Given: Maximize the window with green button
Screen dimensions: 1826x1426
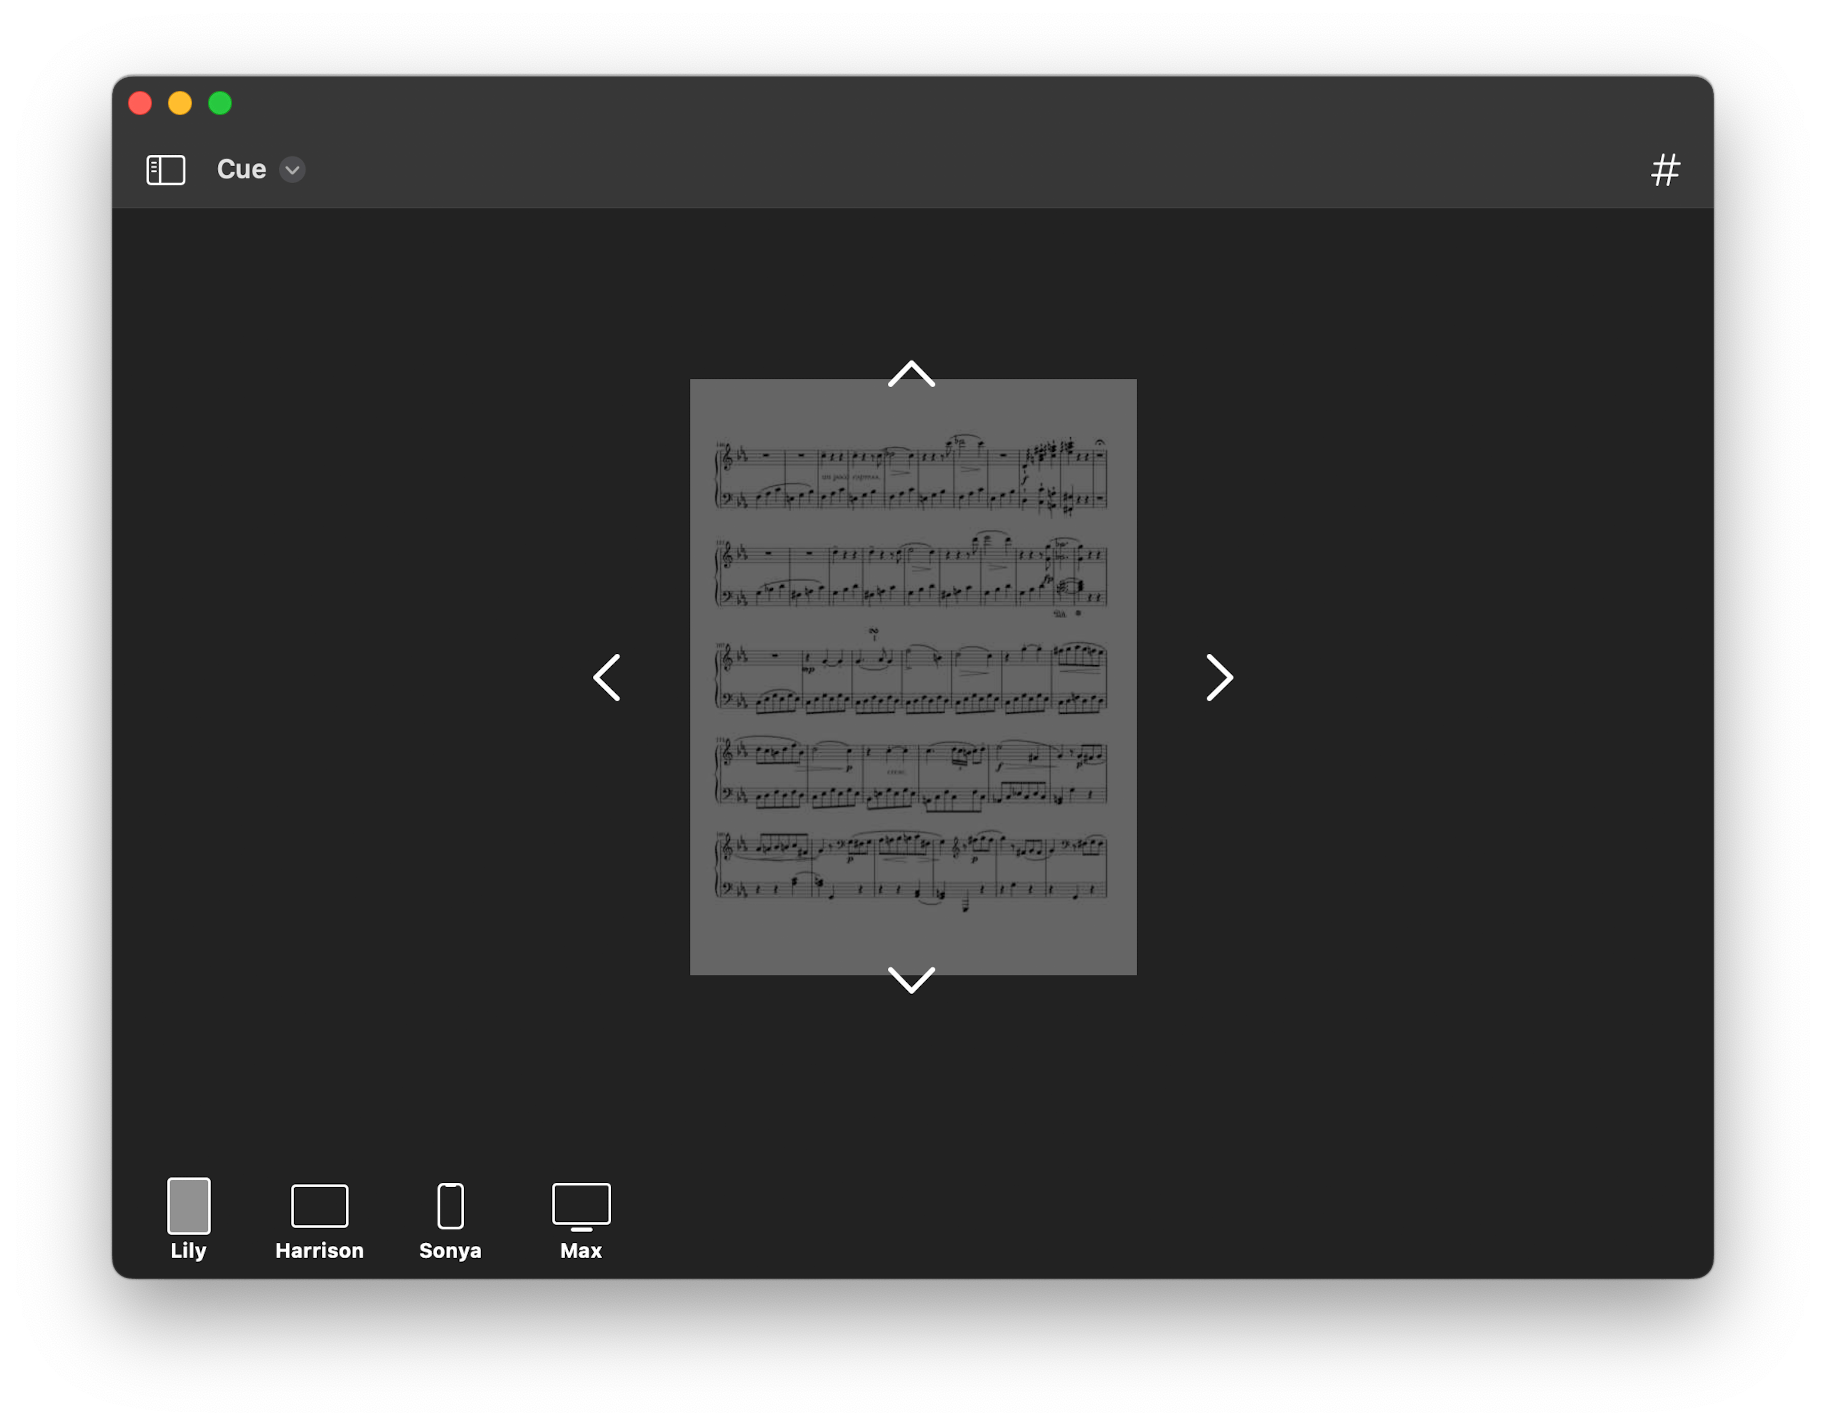Looking at the screenshot, I should [220, 103].
